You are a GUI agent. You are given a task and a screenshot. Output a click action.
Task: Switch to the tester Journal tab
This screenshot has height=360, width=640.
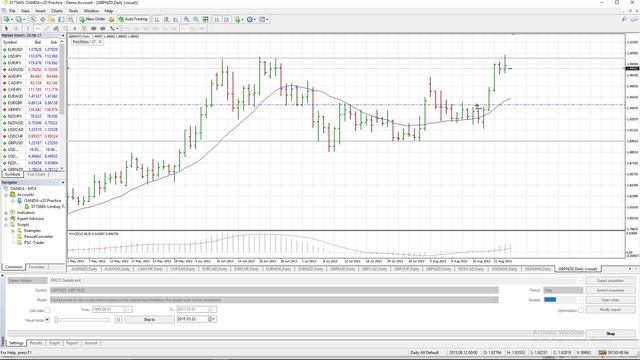coord(91,343)
